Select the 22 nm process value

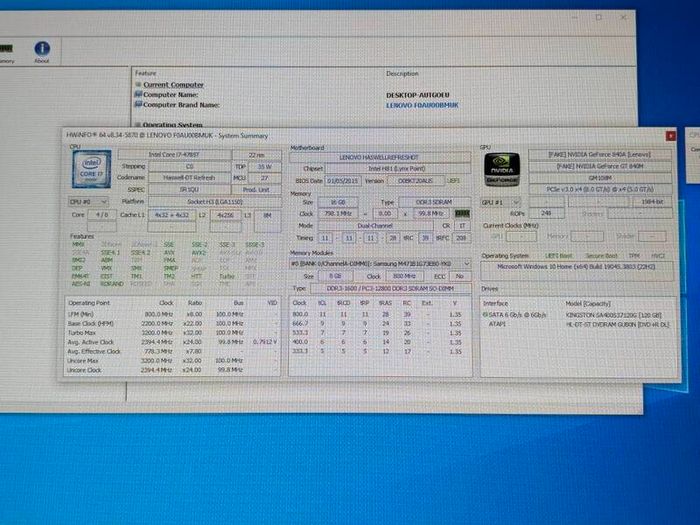point(257,154)
